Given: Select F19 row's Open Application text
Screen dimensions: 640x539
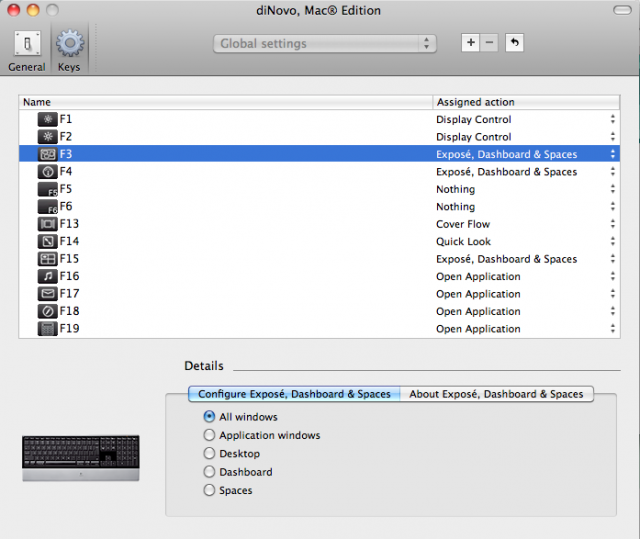Looking at the screenshot, I should click(478, 329).
